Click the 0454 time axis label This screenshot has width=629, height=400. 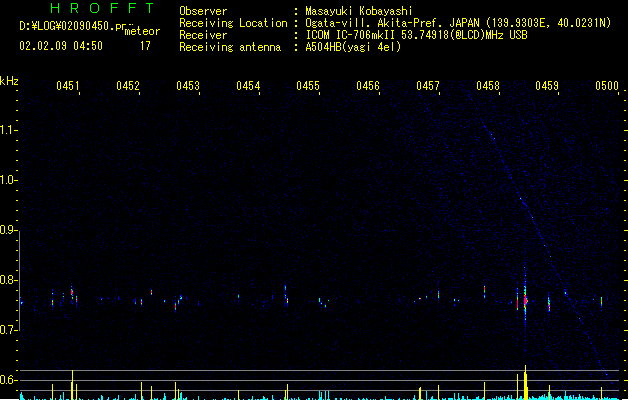[248, 86]
